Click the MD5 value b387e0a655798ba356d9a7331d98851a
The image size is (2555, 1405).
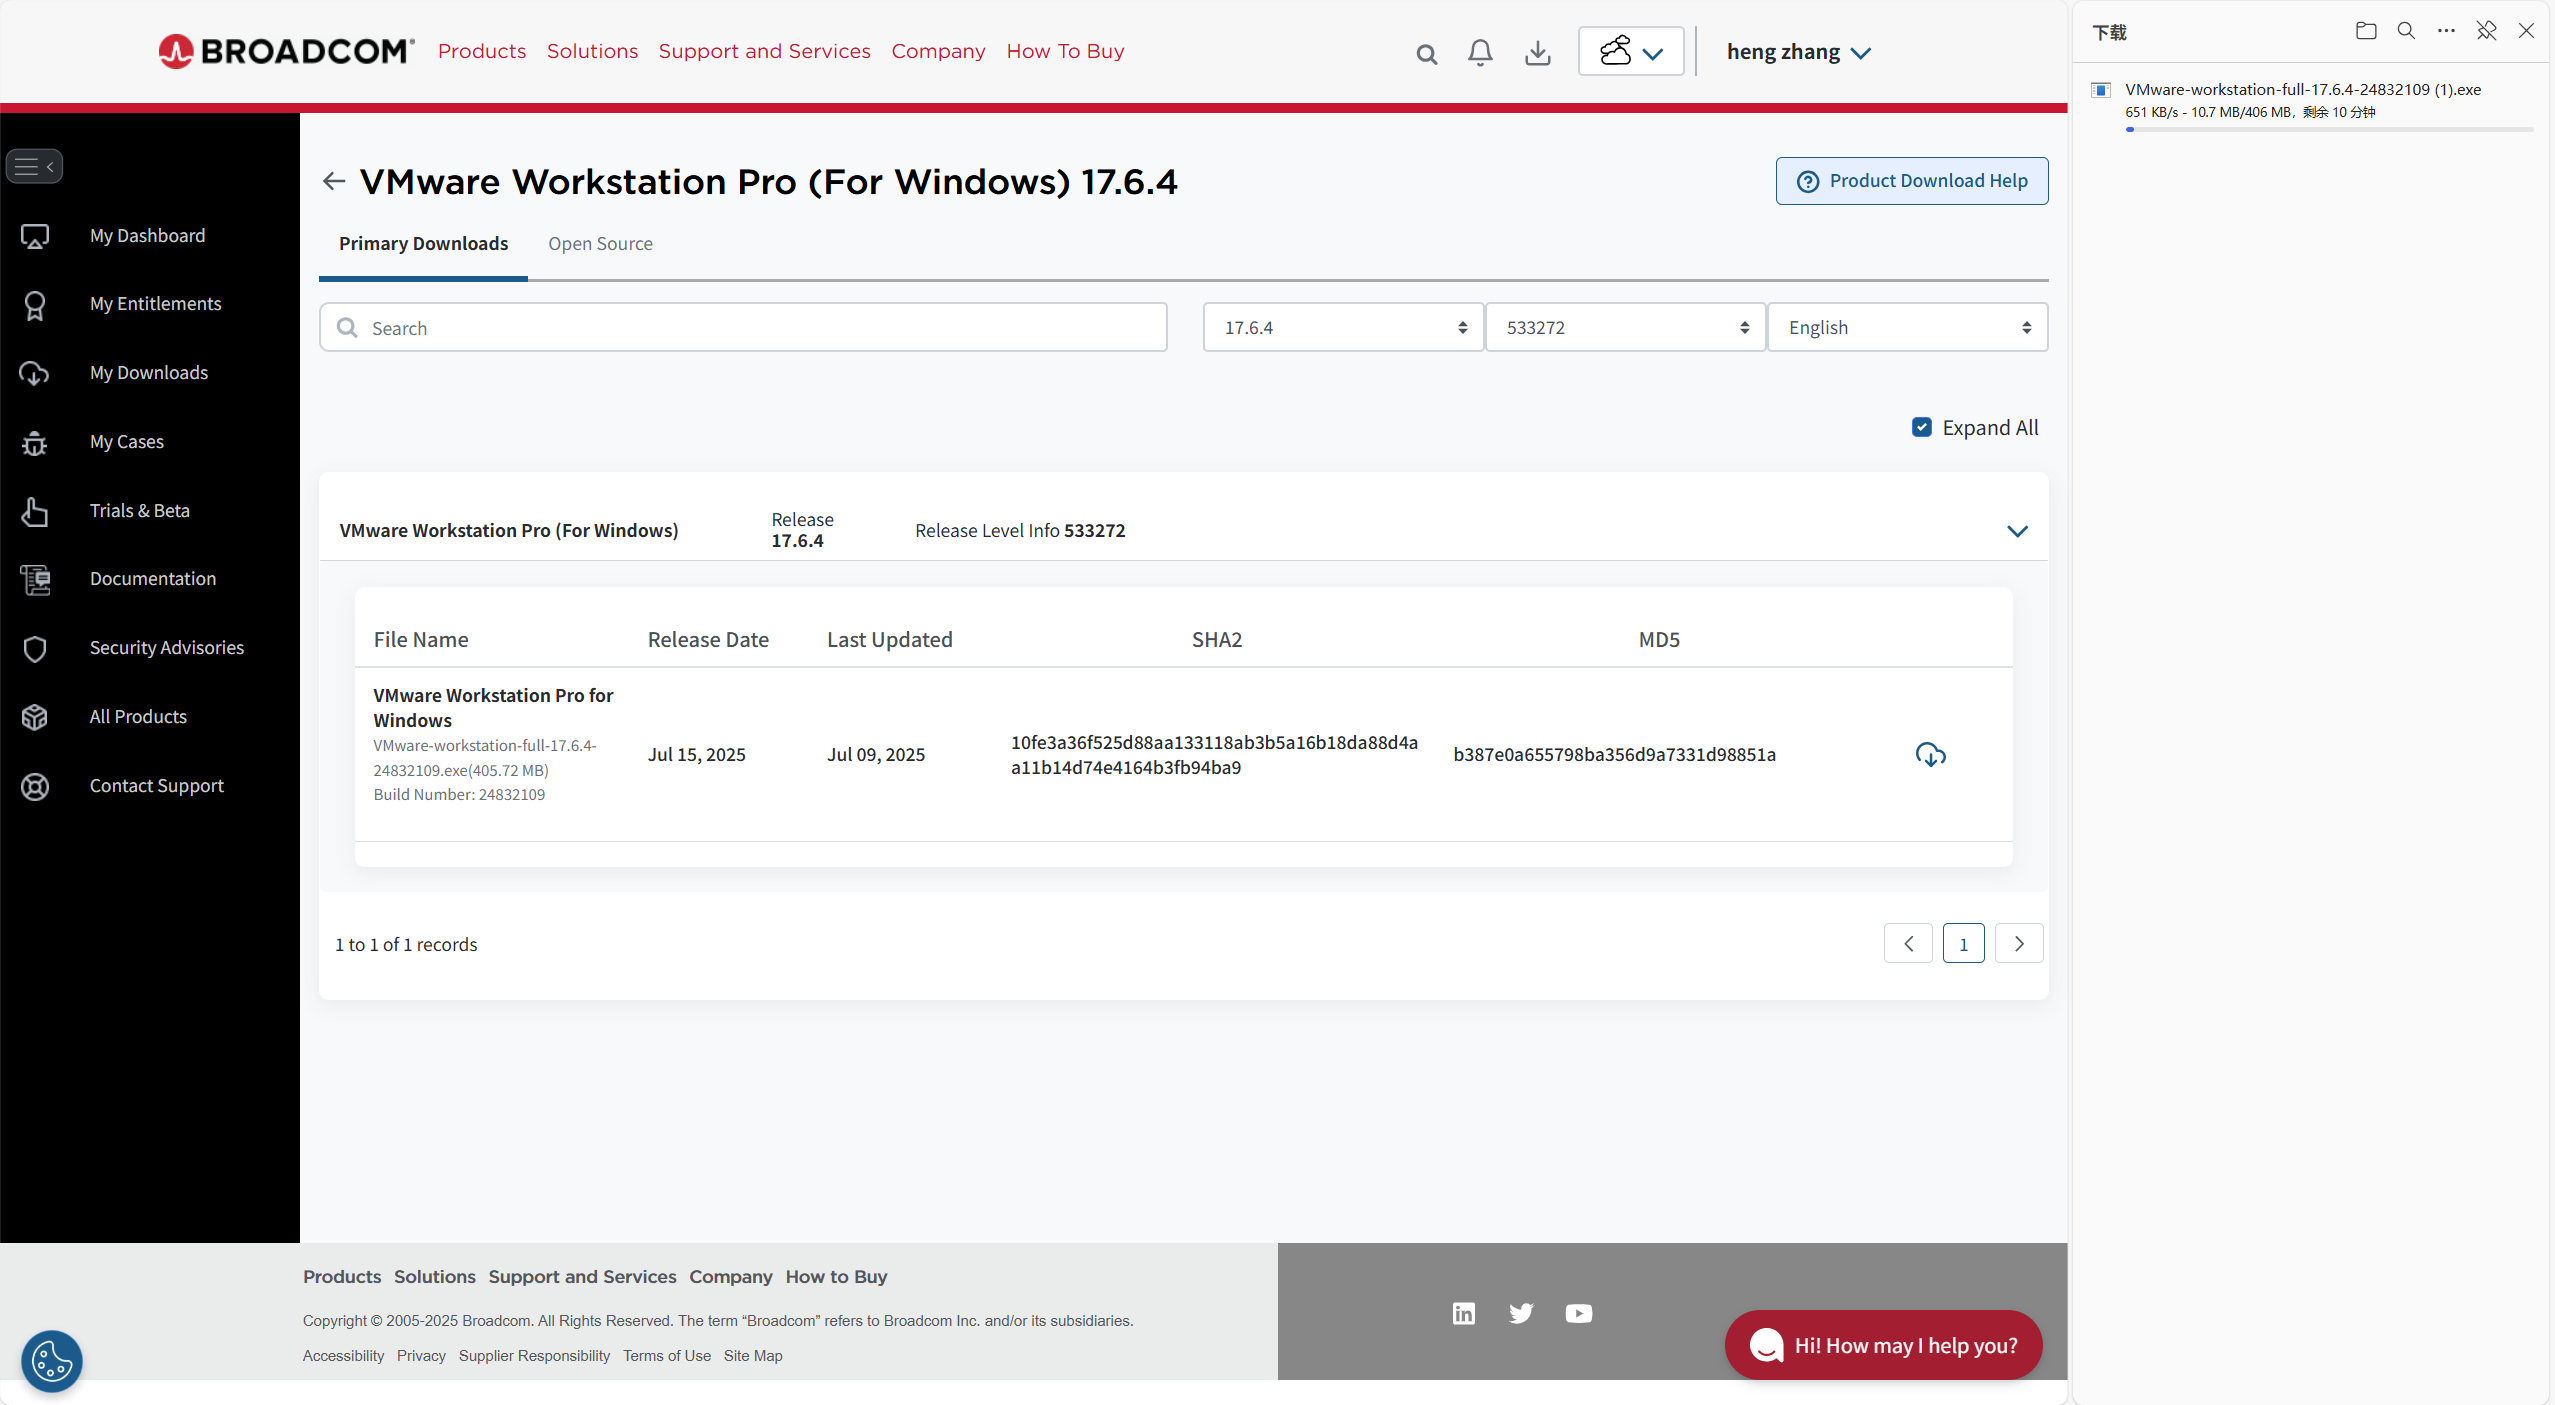(1614, 755)
